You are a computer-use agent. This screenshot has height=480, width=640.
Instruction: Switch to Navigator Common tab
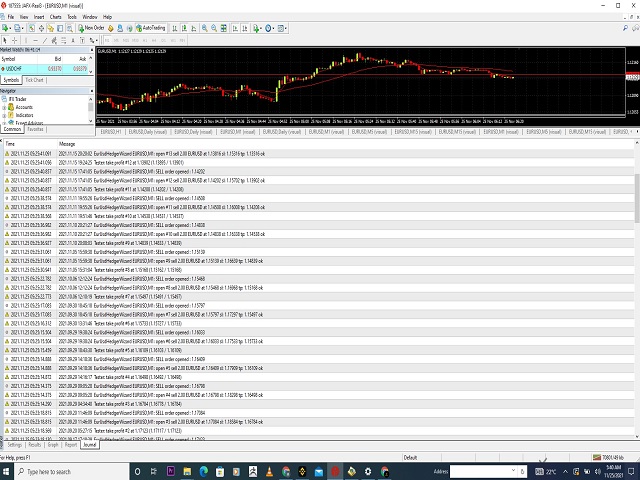click(12, 129)
